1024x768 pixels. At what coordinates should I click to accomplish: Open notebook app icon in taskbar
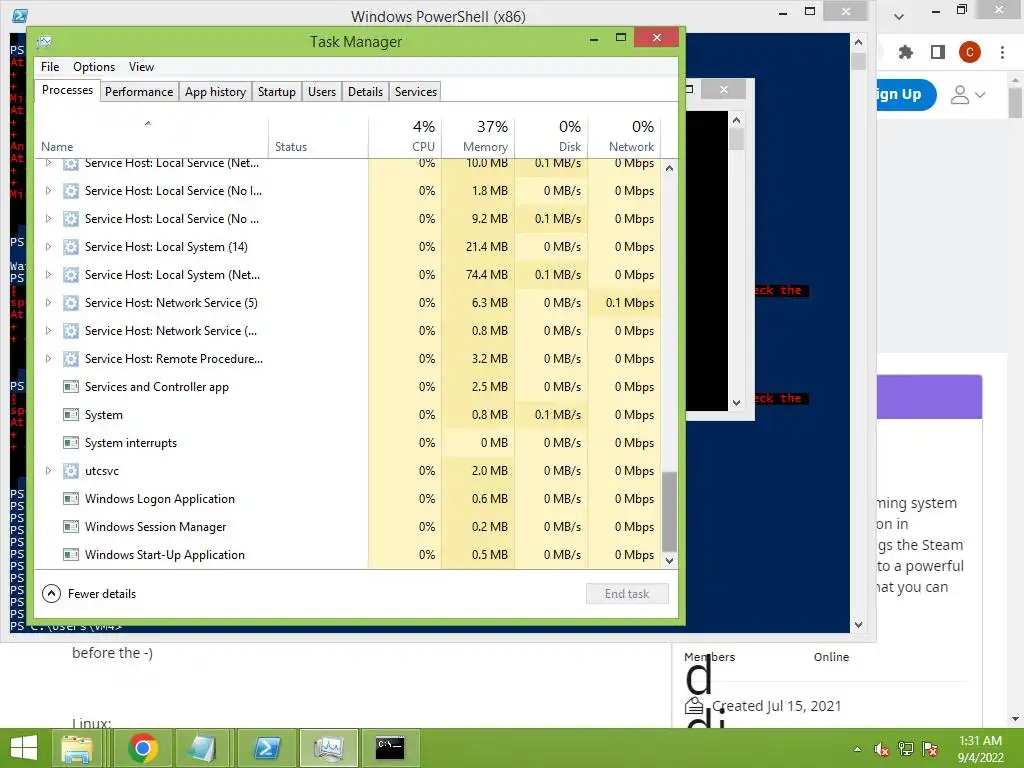pyautogui.click(x=202, y=748)
